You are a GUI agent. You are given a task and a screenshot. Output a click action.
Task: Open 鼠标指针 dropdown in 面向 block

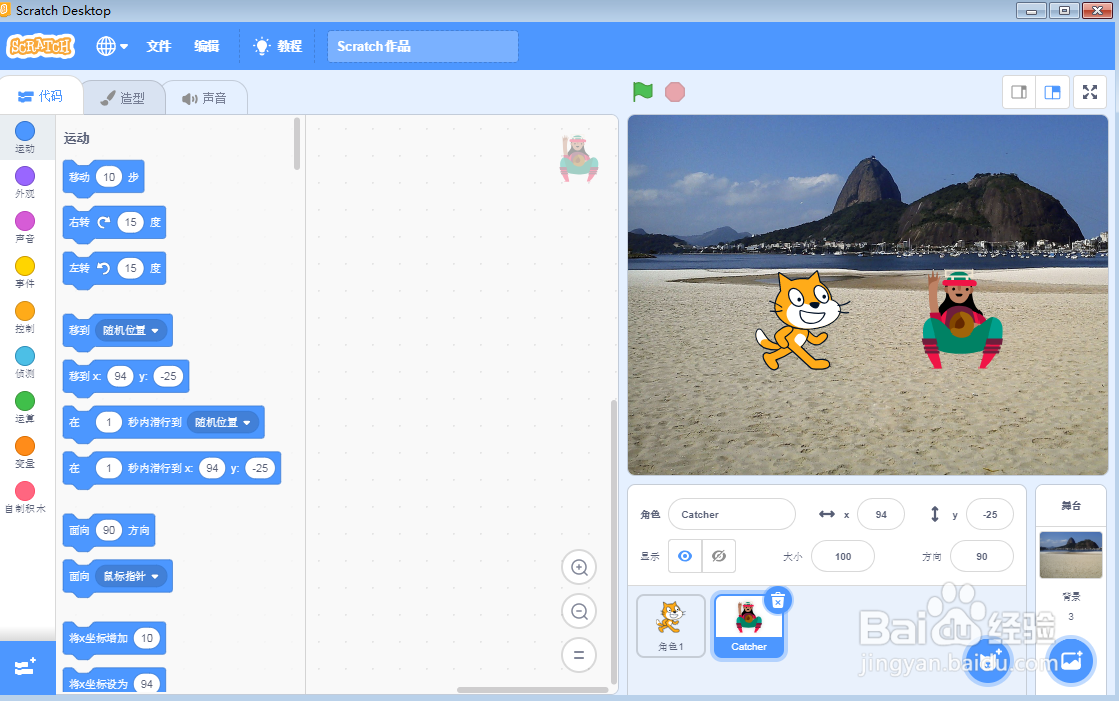131,576
